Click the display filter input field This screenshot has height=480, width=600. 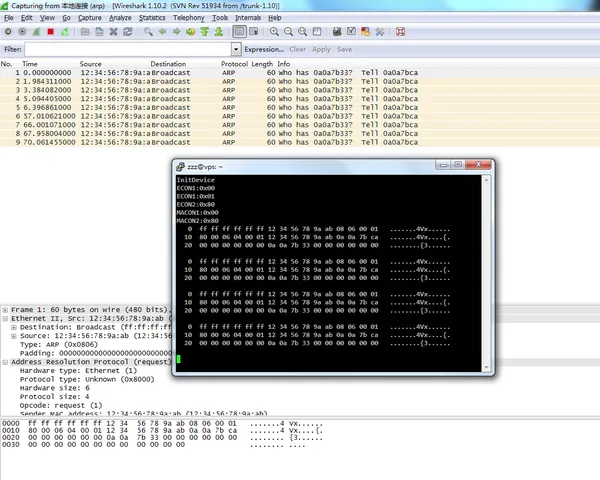(x=128, y=49)
